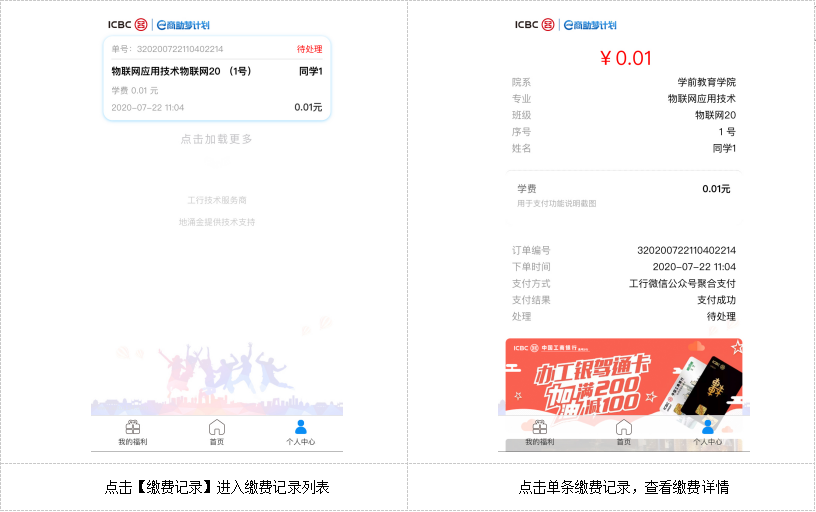Viewport: 816px width, 512px height.
Task: Load more records via 点击加载更多
Action: 216,139
